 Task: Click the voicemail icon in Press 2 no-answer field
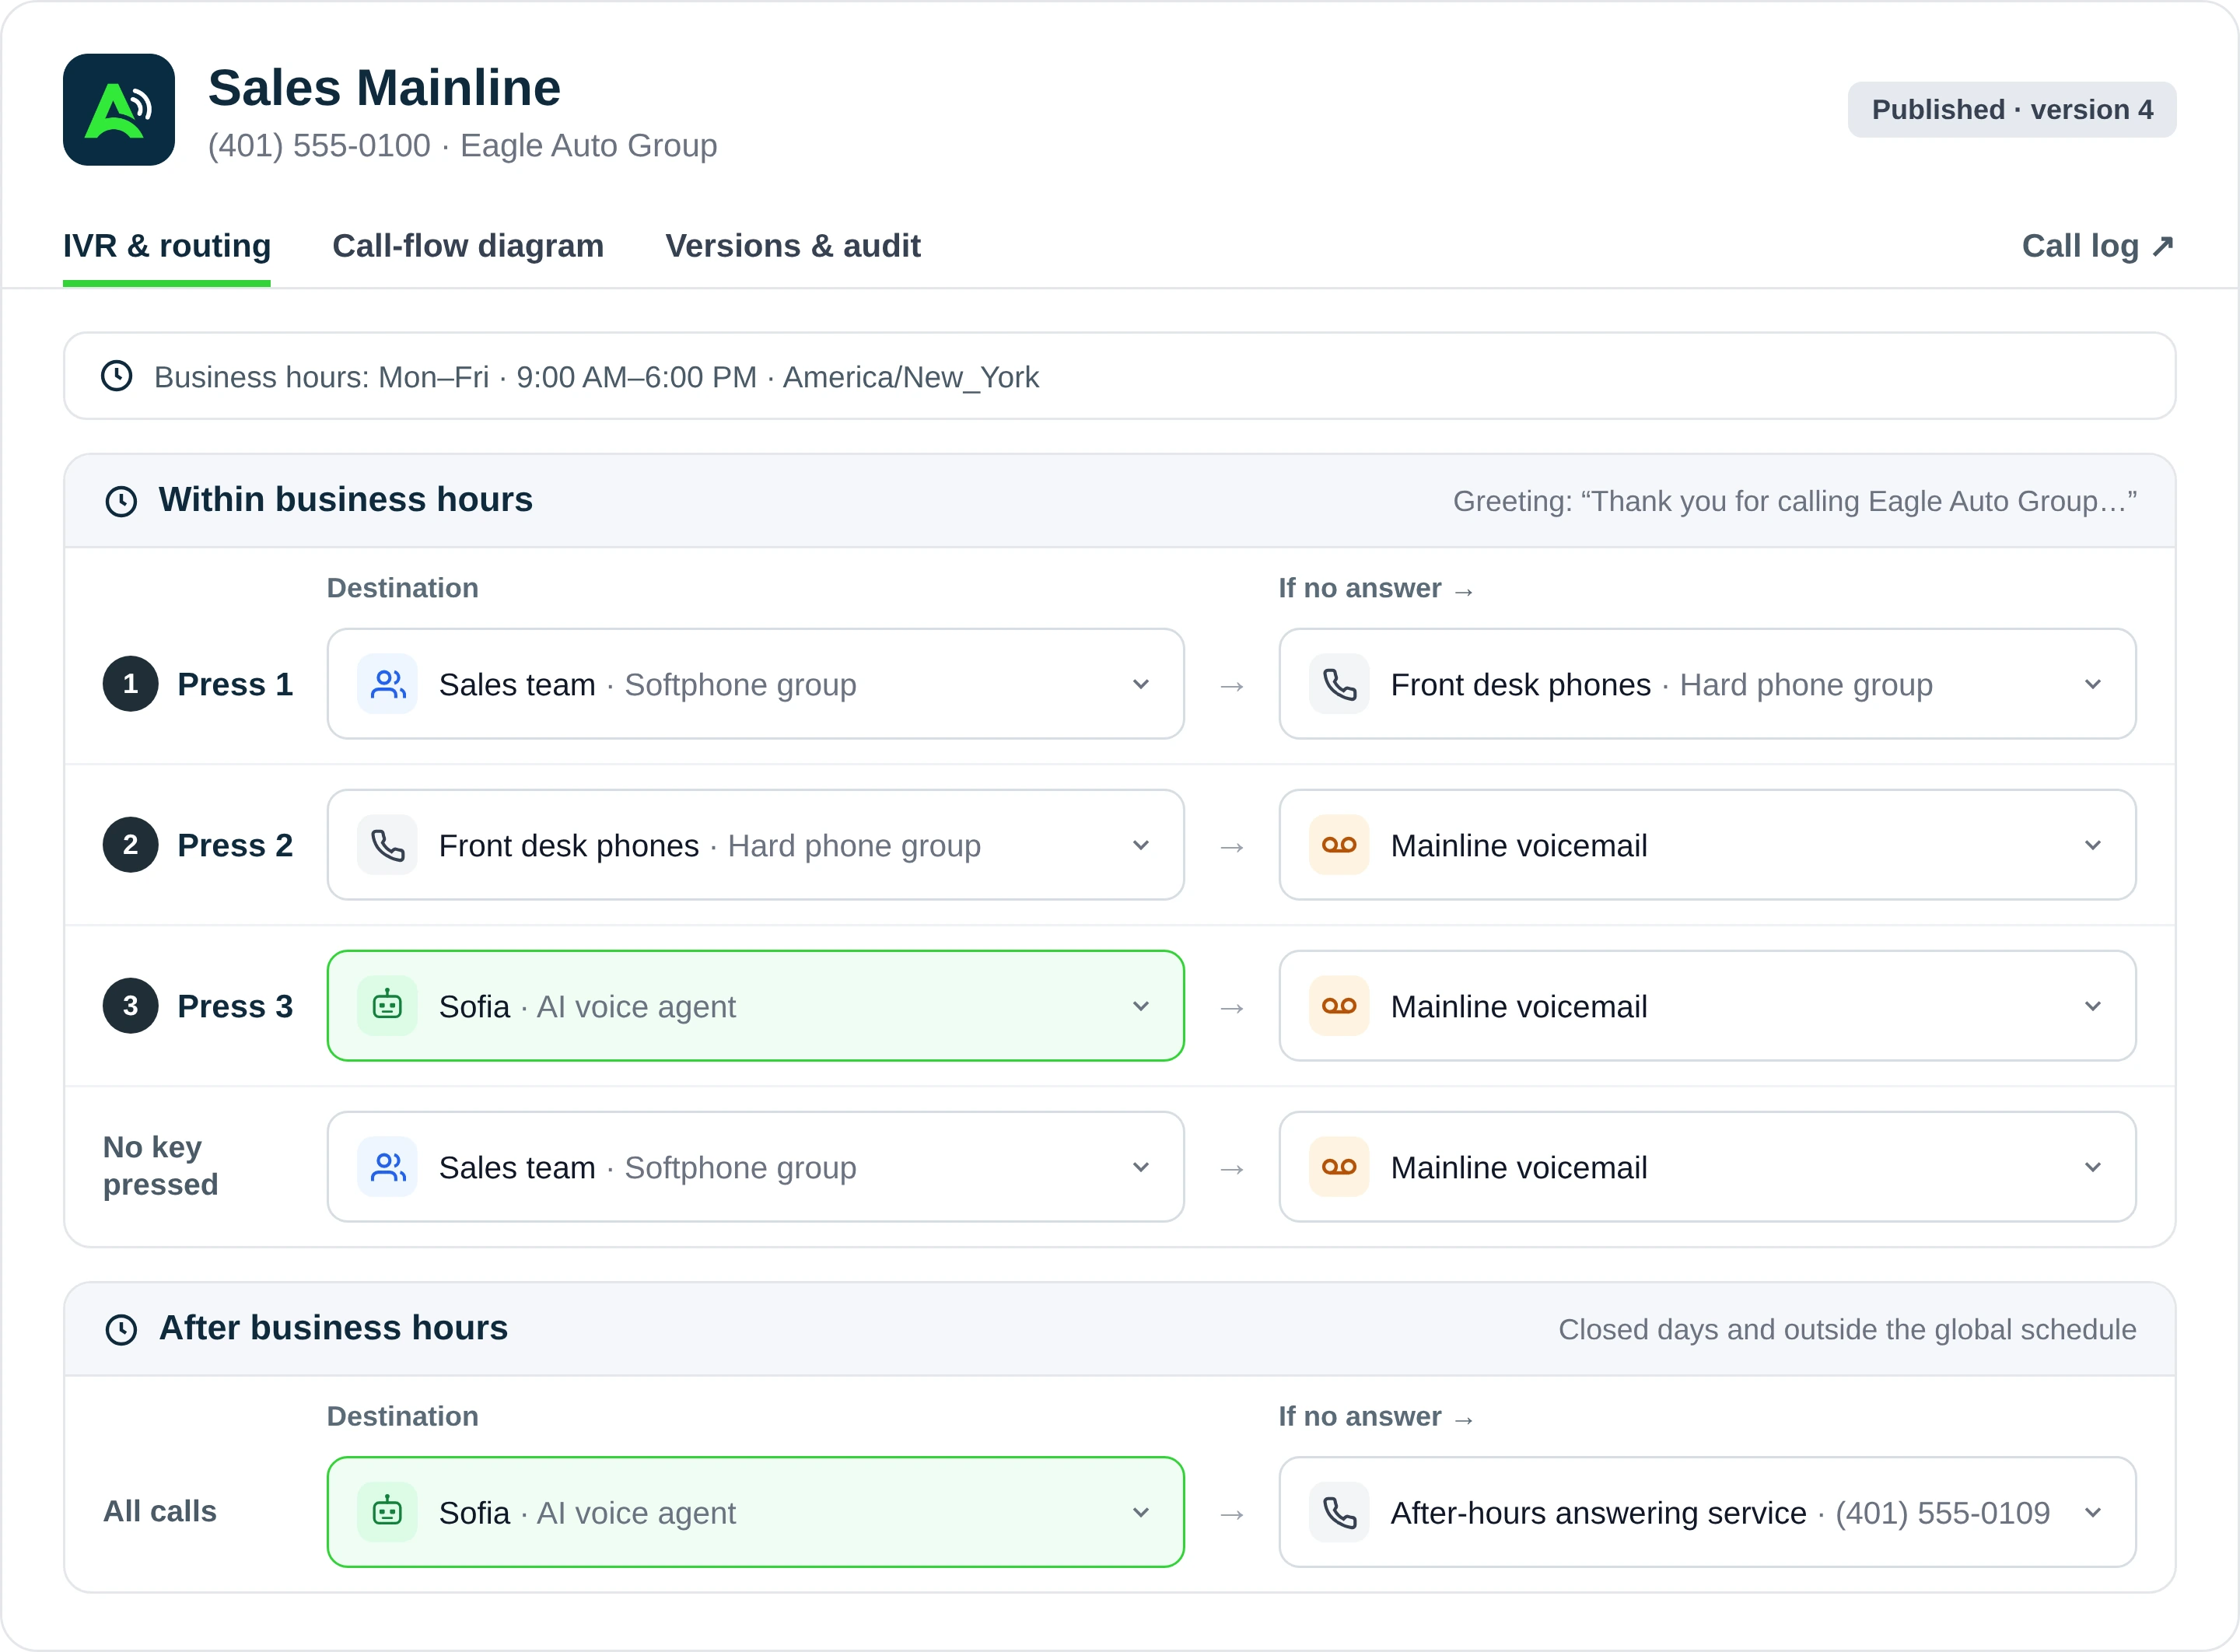[1340, 845]
